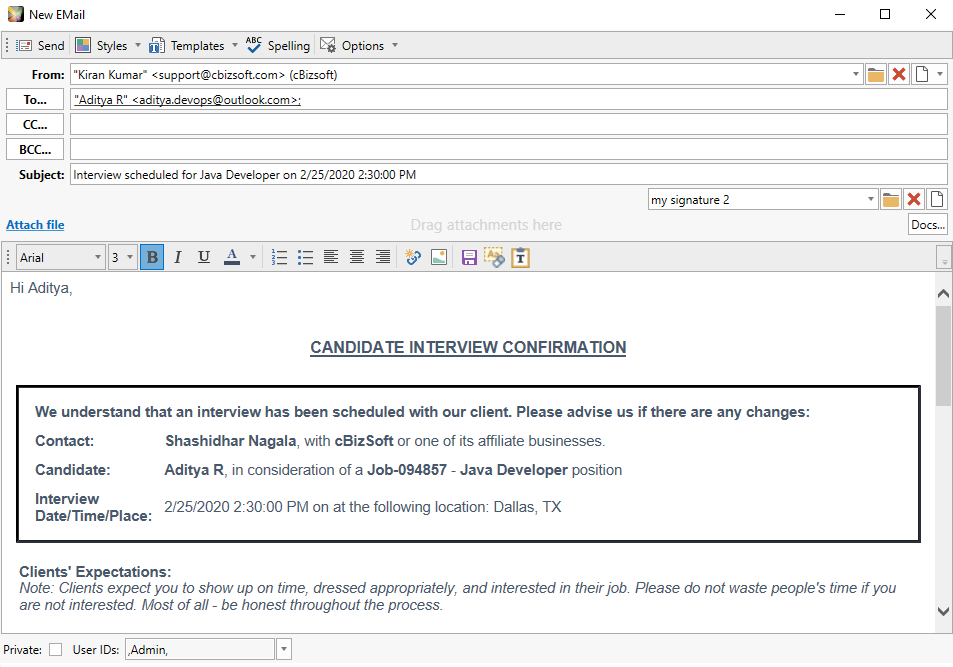The height and width of the screenshot is (667, 953).
Task: Open the Styles menu
Action: click(x=101, y=46)
